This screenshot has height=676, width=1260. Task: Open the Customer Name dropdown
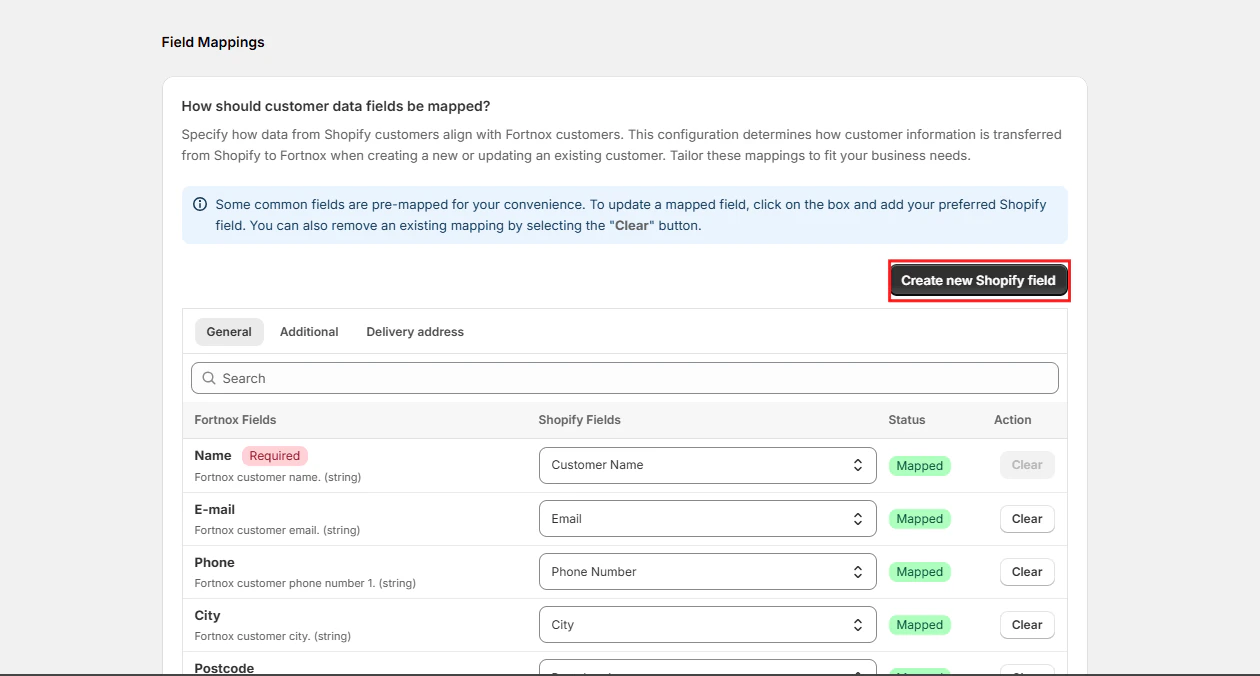[x=708, y=465]
